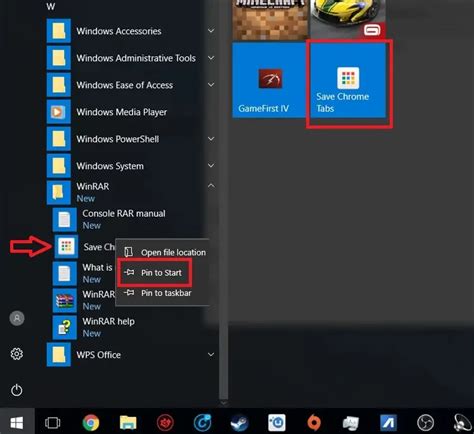Open the Windows Start button

point(17,423)
